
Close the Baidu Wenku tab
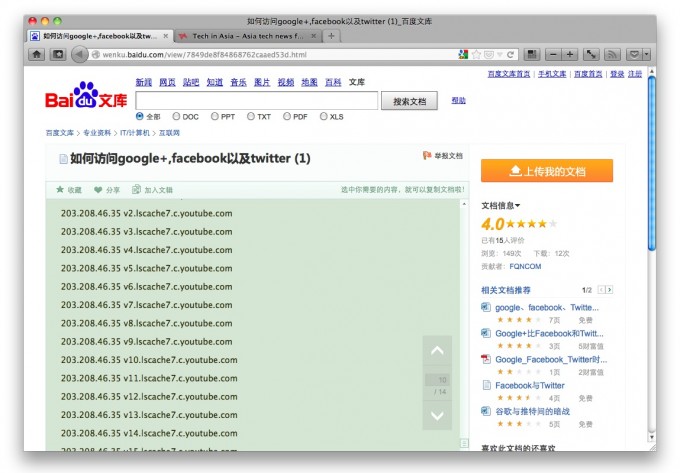pyautogui.click(x=166, y=36)
